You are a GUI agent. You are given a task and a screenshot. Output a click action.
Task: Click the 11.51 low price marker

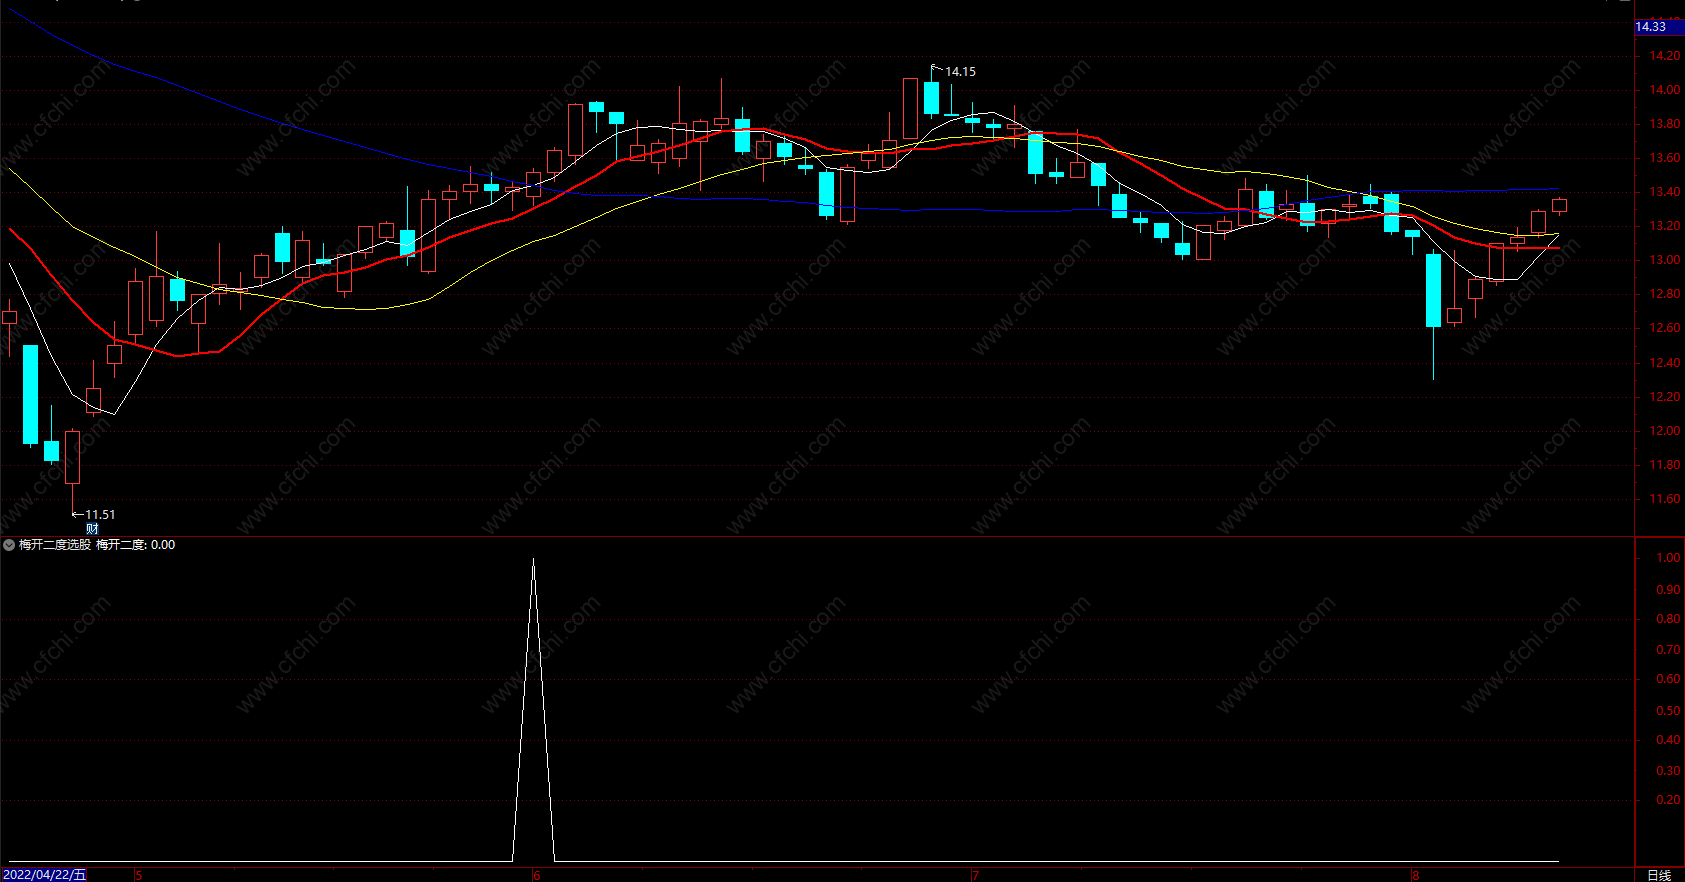pos(100,515)
